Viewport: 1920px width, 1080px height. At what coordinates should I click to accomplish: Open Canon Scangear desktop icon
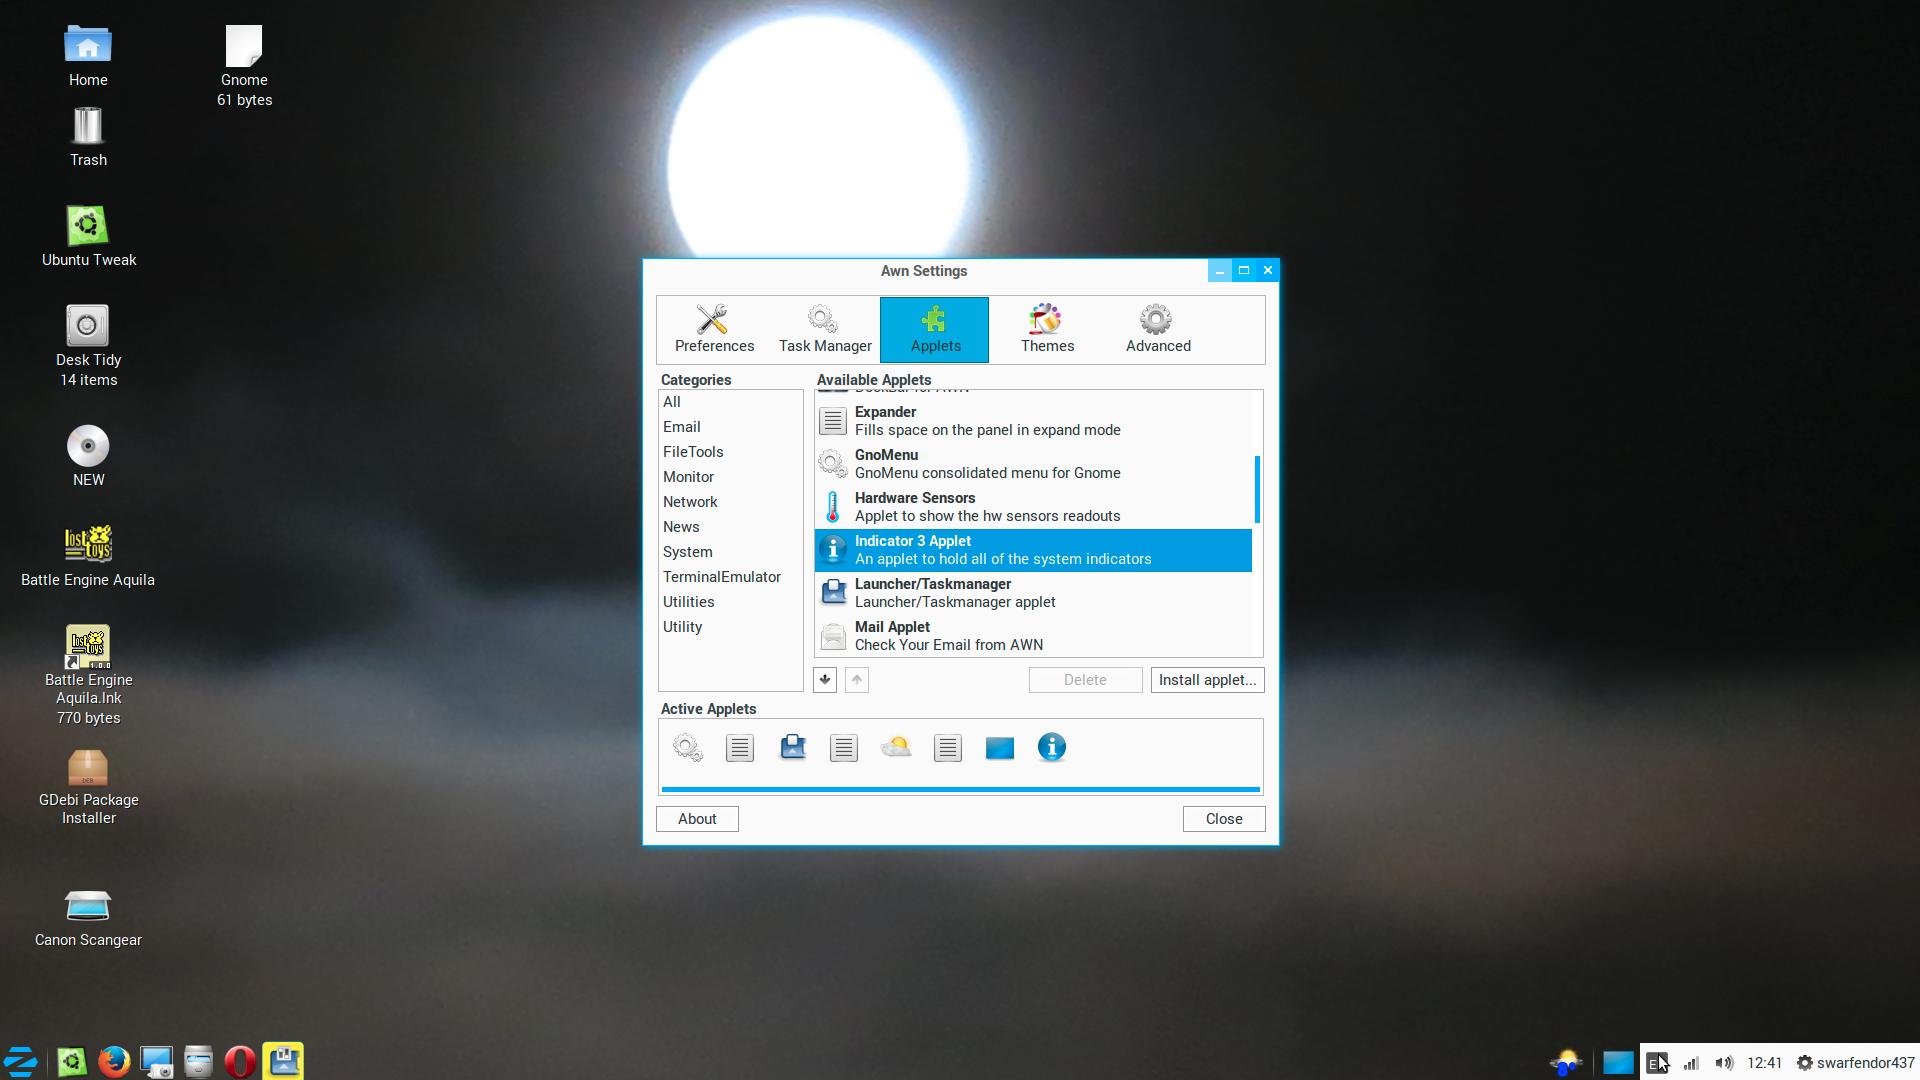tap(88, 918)
